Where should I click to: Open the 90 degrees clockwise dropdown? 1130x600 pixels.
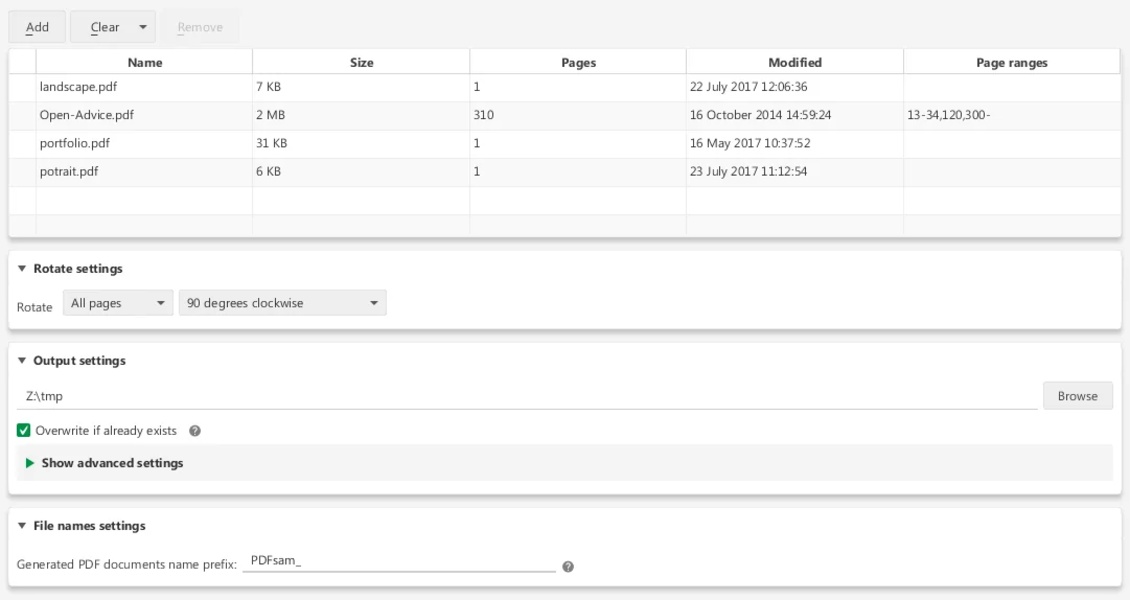[x=282, y=303]
